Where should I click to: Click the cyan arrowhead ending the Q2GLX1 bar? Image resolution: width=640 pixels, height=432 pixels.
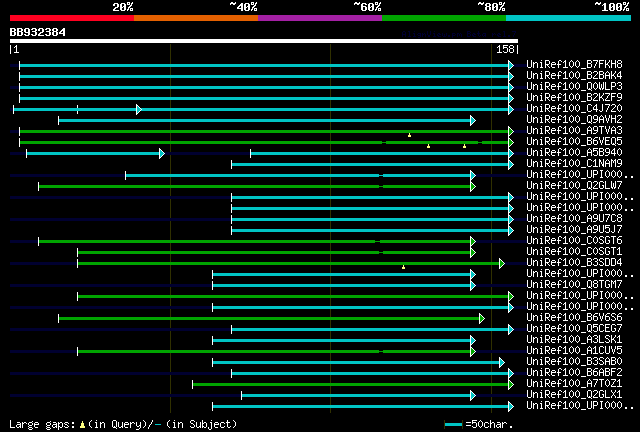[473, 396]
